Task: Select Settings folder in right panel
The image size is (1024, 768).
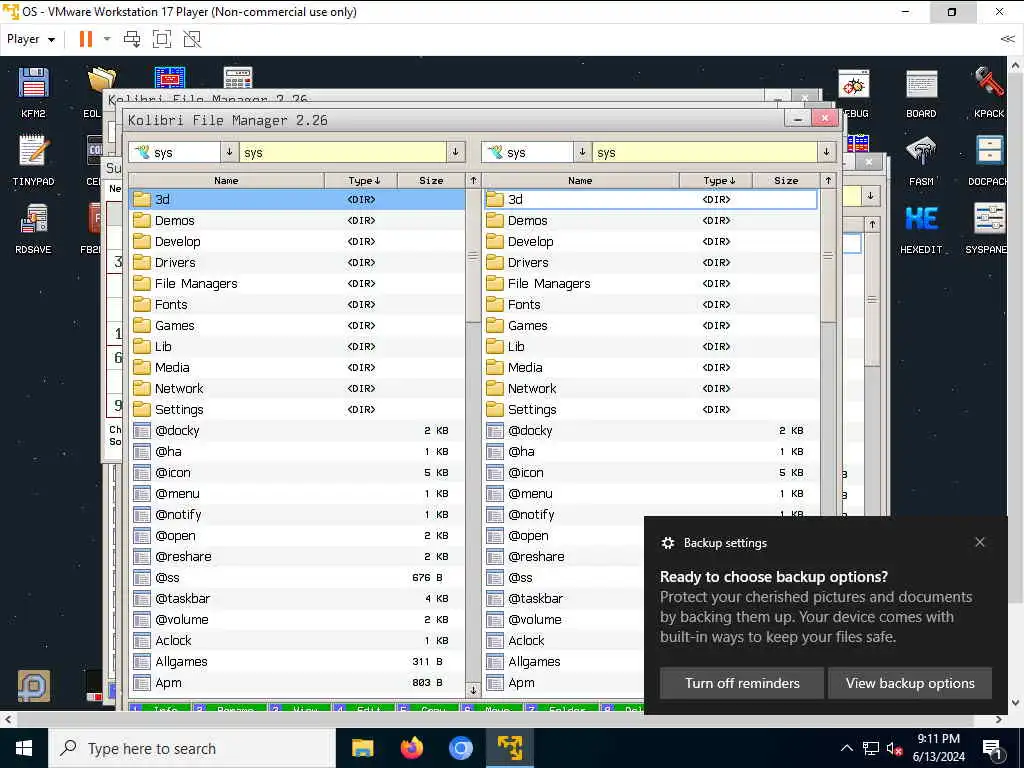Action: coord(651,409)
